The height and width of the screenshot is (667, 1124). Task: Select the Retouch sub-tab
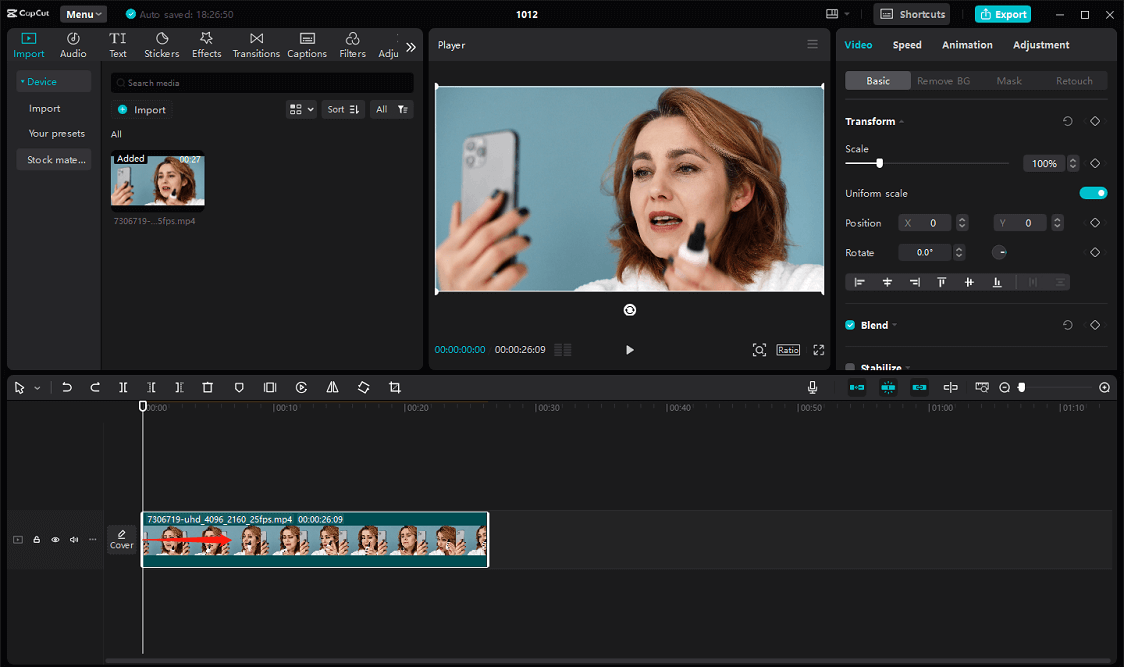tap(1074, 81)
